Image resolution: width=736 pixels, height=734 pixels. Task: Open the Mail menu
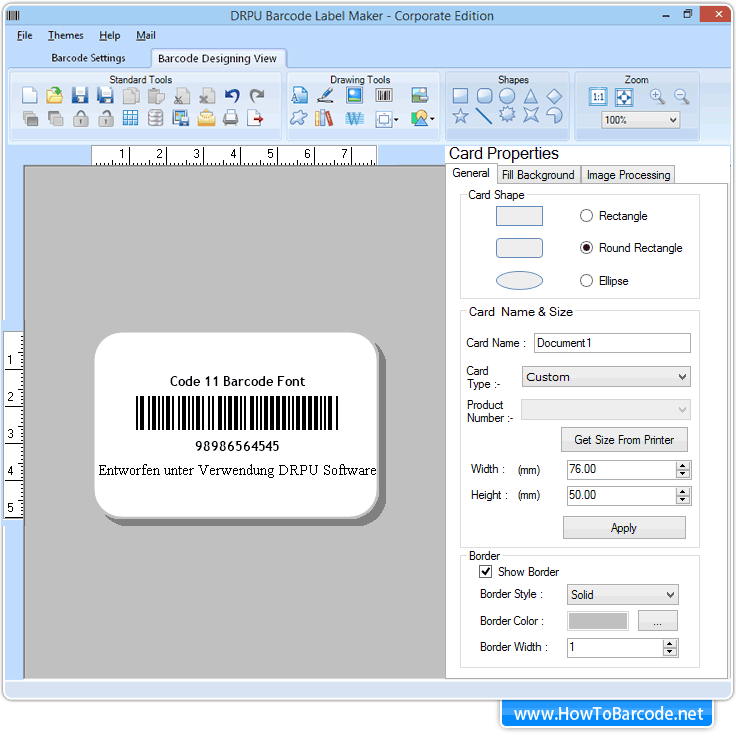(x=146, y=35)
